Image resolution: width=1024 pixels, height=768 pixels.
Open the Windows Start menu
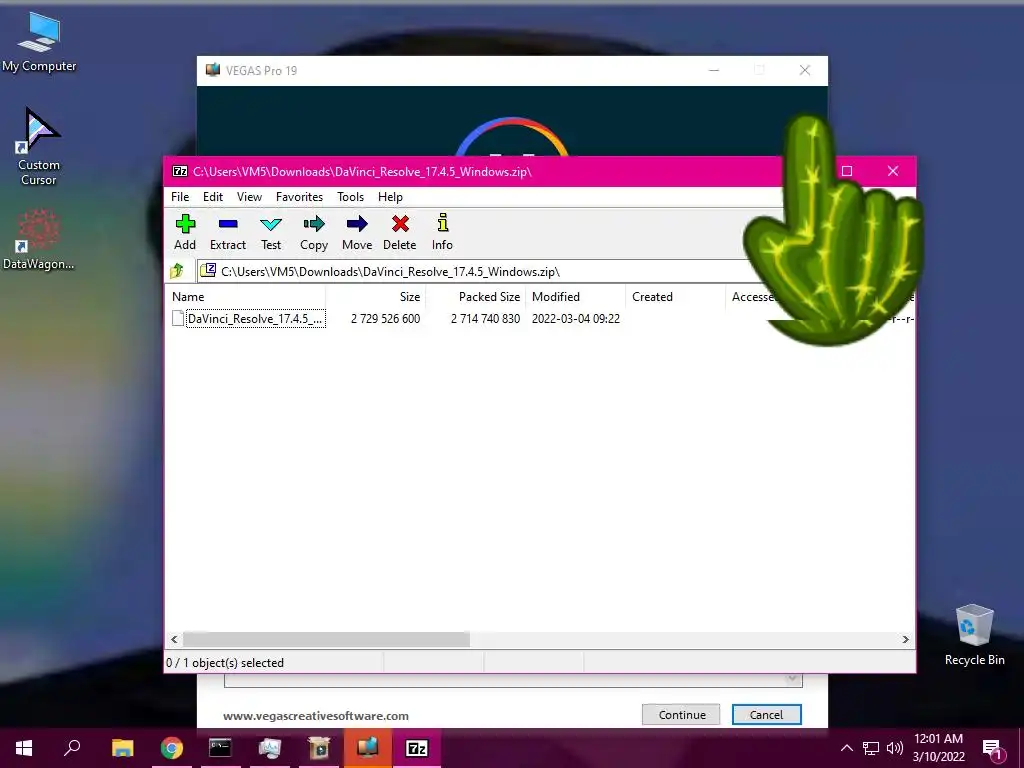[24, 748]
